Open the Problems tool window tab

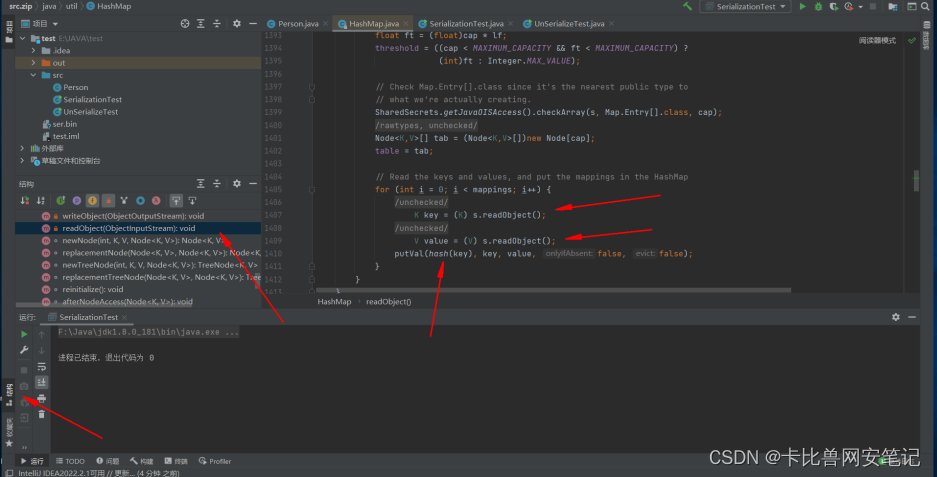[x=108, y=461]
